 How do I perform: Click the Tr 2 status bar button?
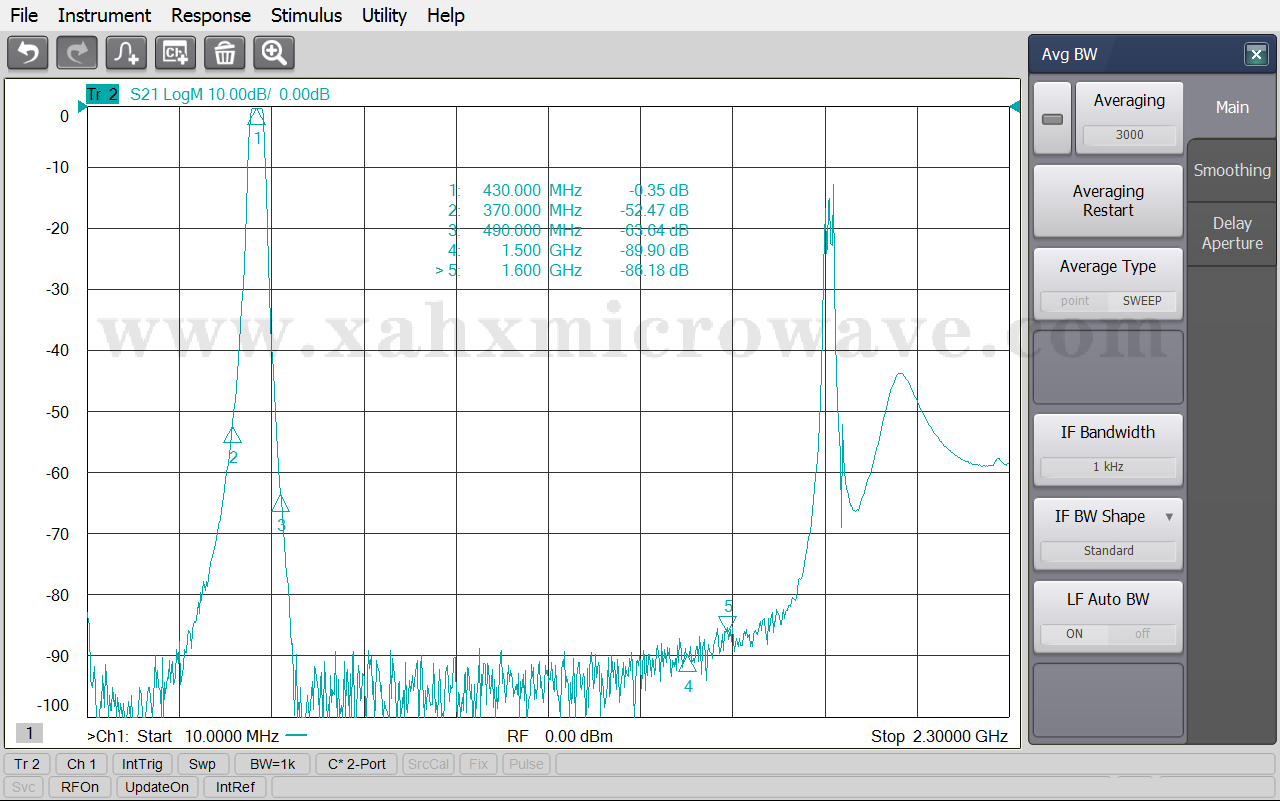[x=27, y=764]
